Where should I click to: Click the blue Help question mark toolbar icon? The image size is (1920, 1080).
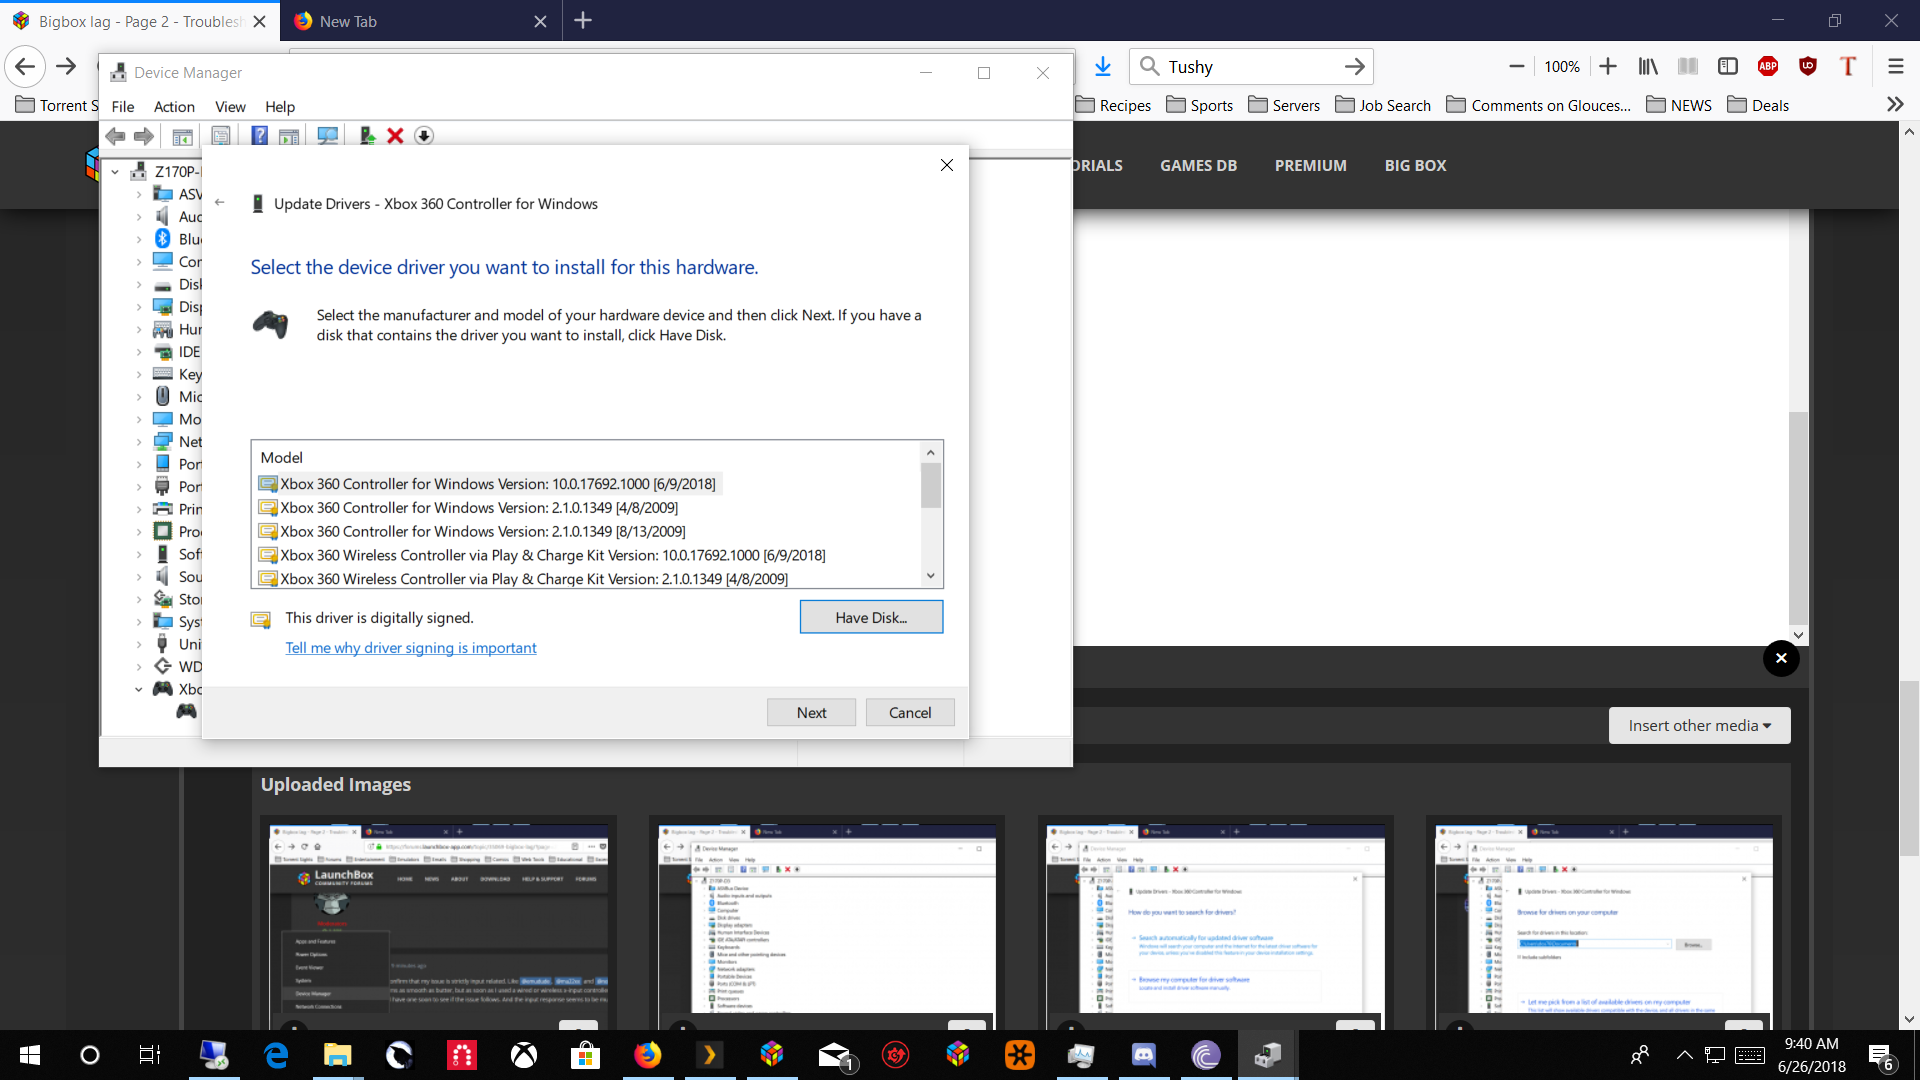[260, 136]
